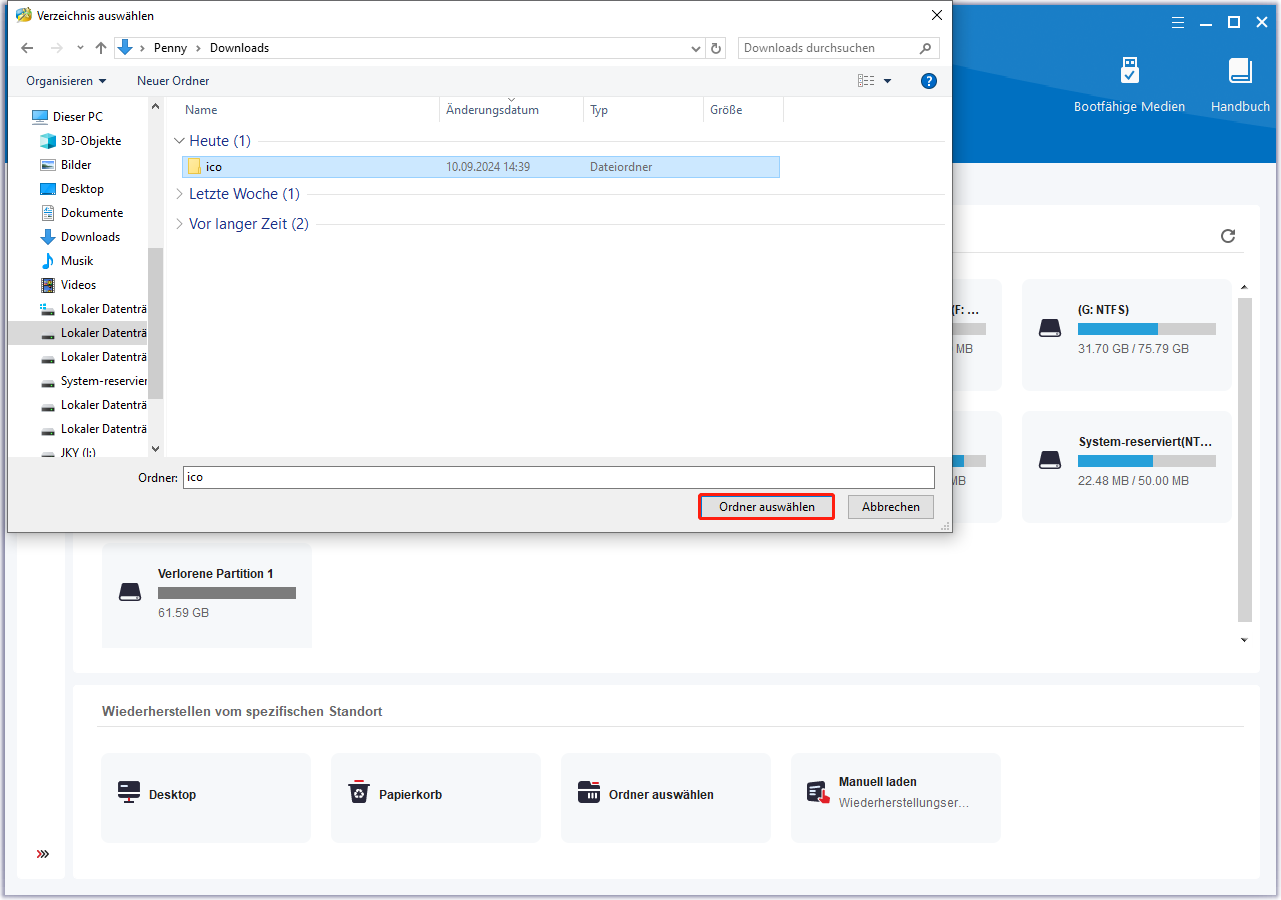The image size is (1281, 900).
Task: Select the System-reserviert(NT… drive card
Action: pos(1126,466)
